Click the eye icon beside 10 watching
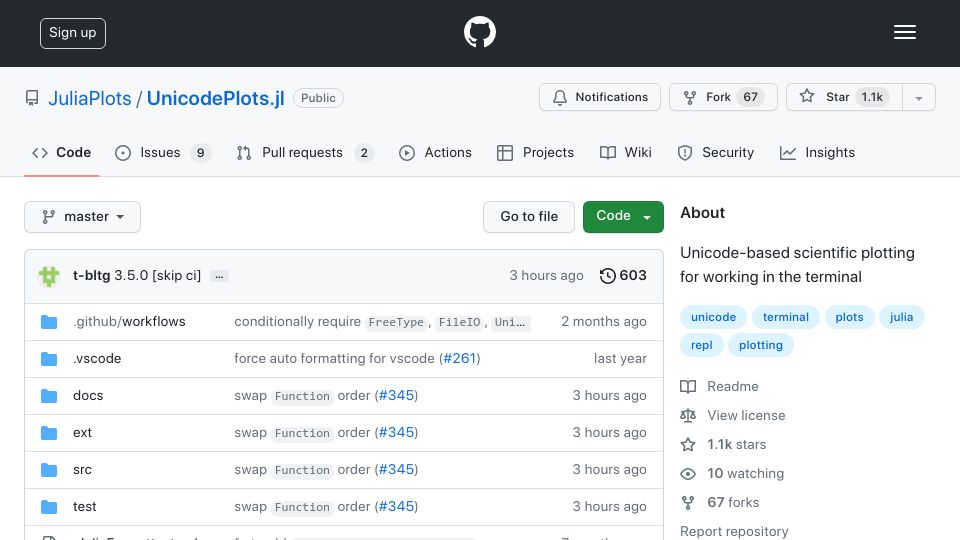This screenshot has height=540, width=960. [688, 473]
